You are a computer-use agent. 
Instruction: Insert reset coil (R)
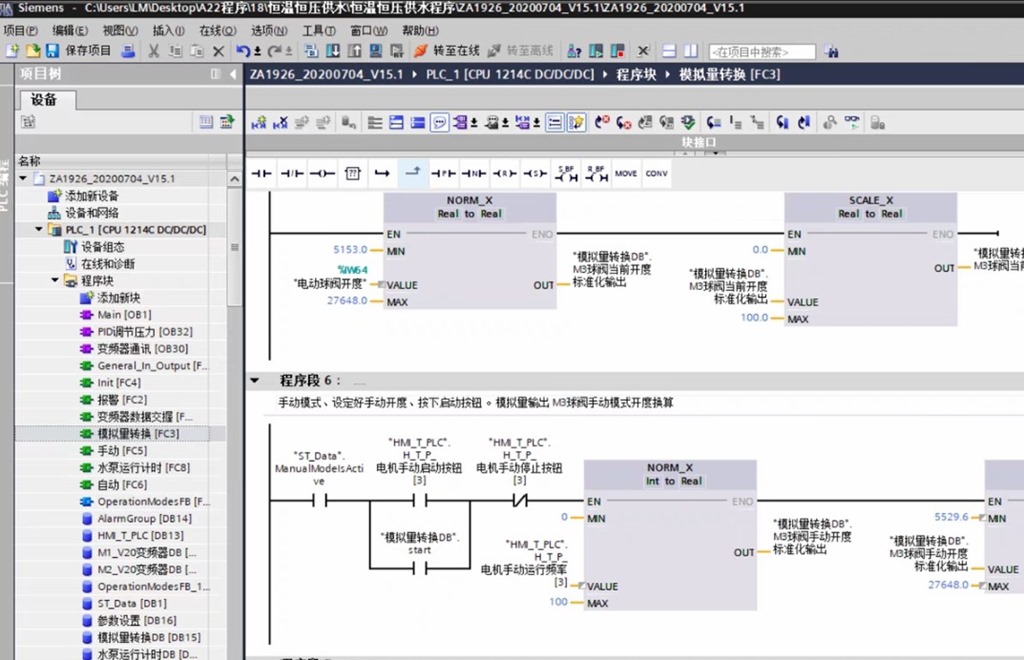[x=504, y=174]
